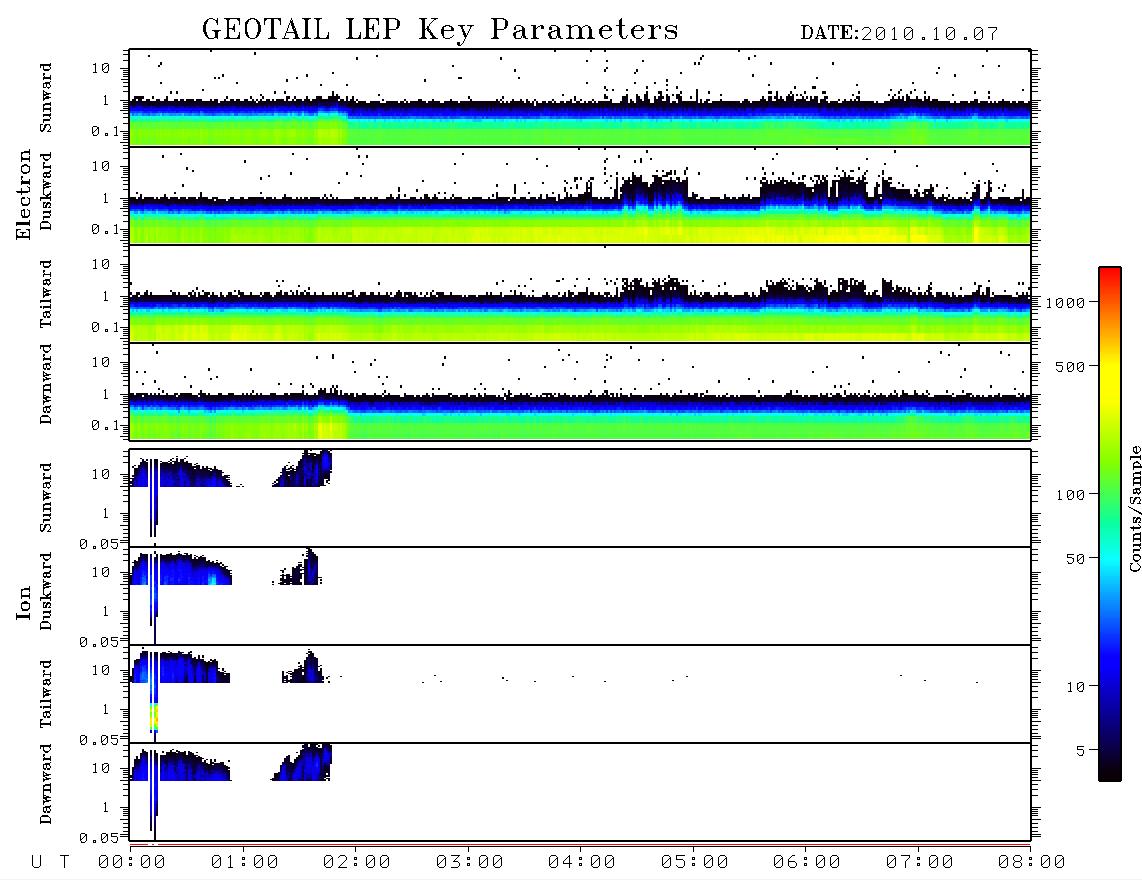The width and height of the screenshot is (1142, 880).
Task: Click the Electron Dawnward row label
Action: pos(46,385)
